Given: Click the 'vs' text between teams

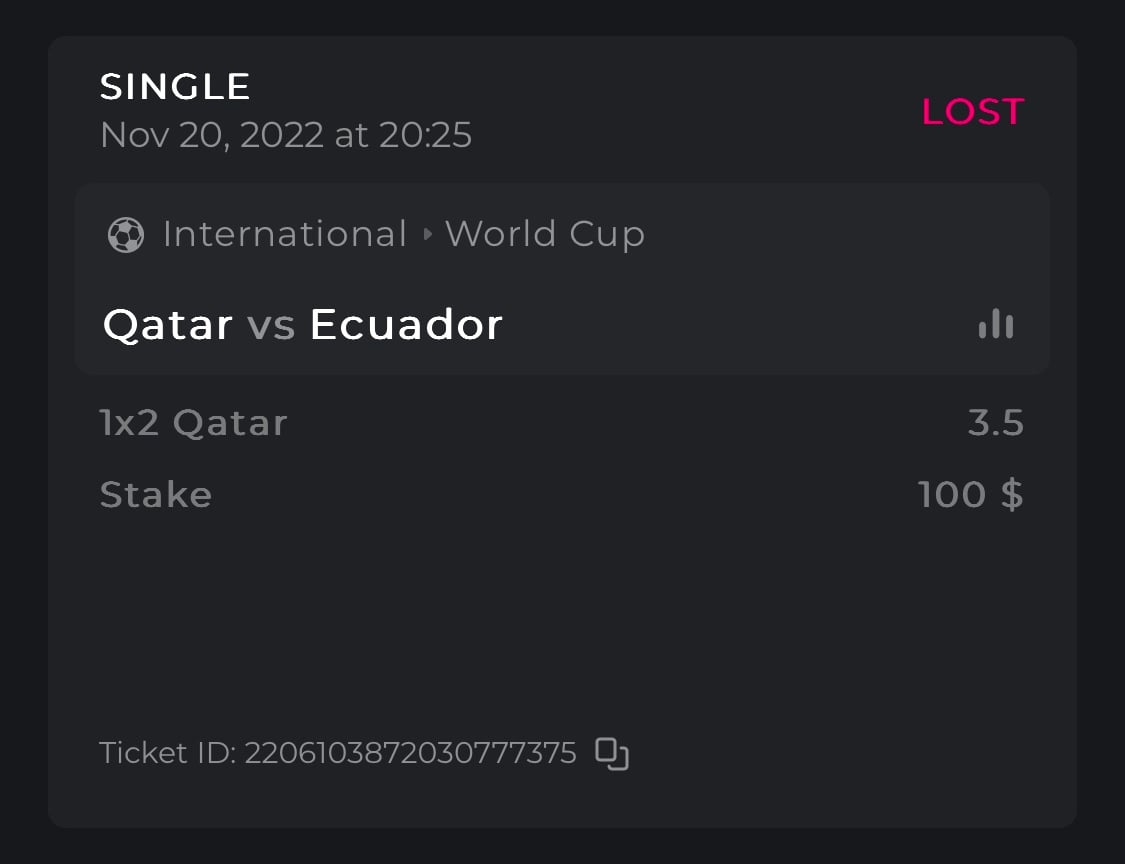Looking at the screenshot, I should tap(271, 325).
